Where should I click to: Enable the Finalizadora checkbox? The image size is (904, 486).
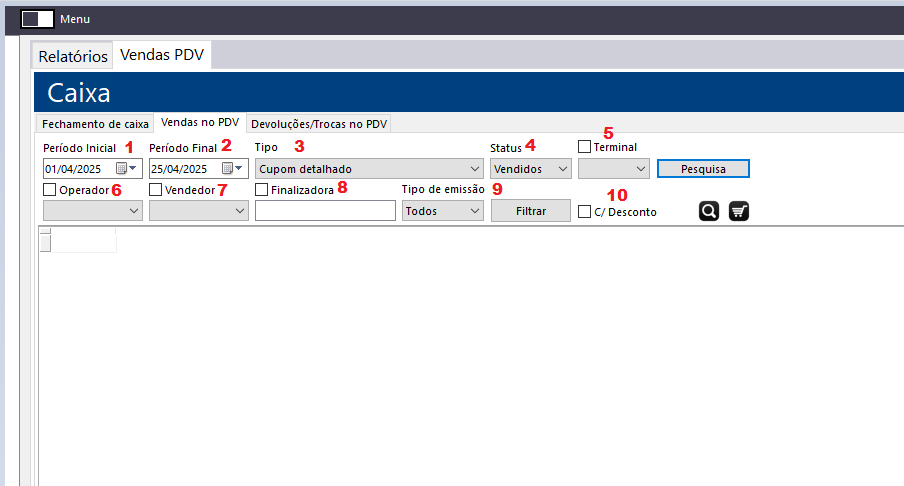262,189
